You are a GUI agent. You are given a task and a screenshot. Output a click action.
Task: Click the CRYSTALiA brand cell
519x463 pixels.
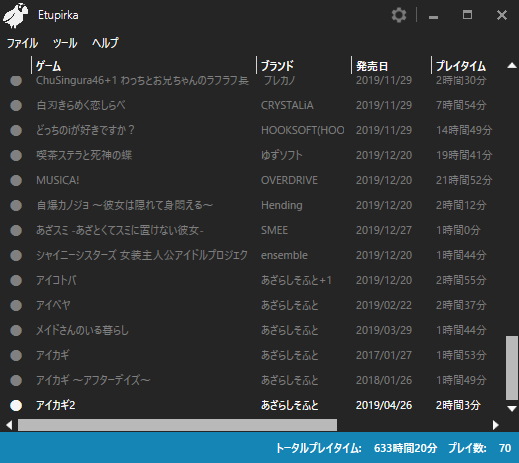coord(287,105)
